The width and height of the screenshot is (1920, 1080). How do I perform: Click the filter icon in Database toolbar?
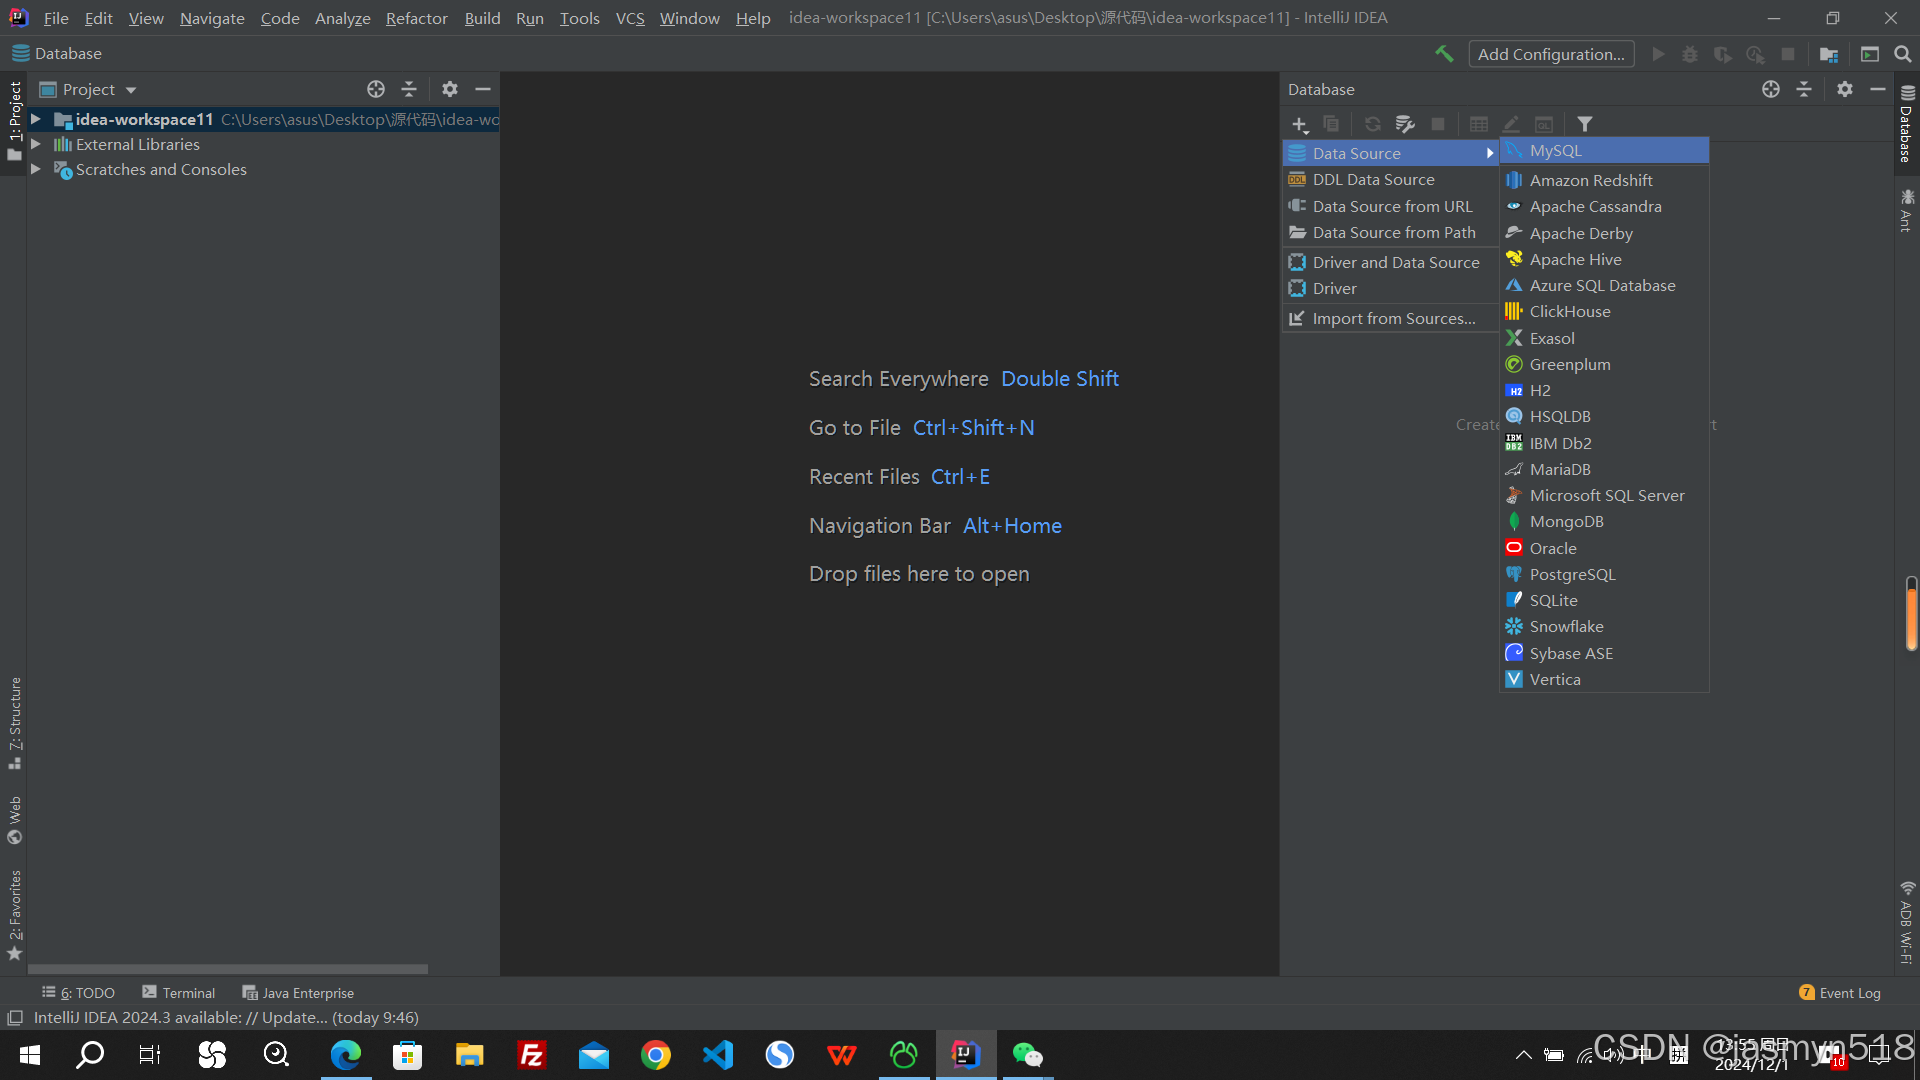1585,124
